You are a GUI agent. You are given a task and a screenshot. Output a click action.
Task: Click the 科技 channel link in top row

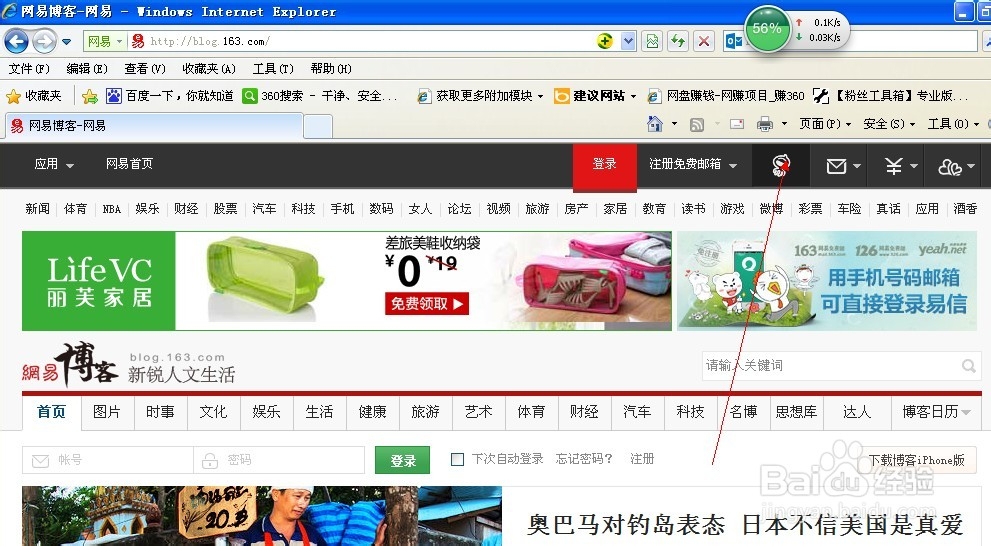pos(303,209)
